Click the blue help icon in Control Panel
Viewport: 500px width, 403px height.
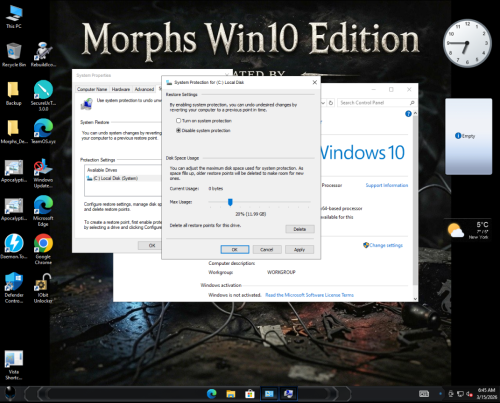[408, 114]
